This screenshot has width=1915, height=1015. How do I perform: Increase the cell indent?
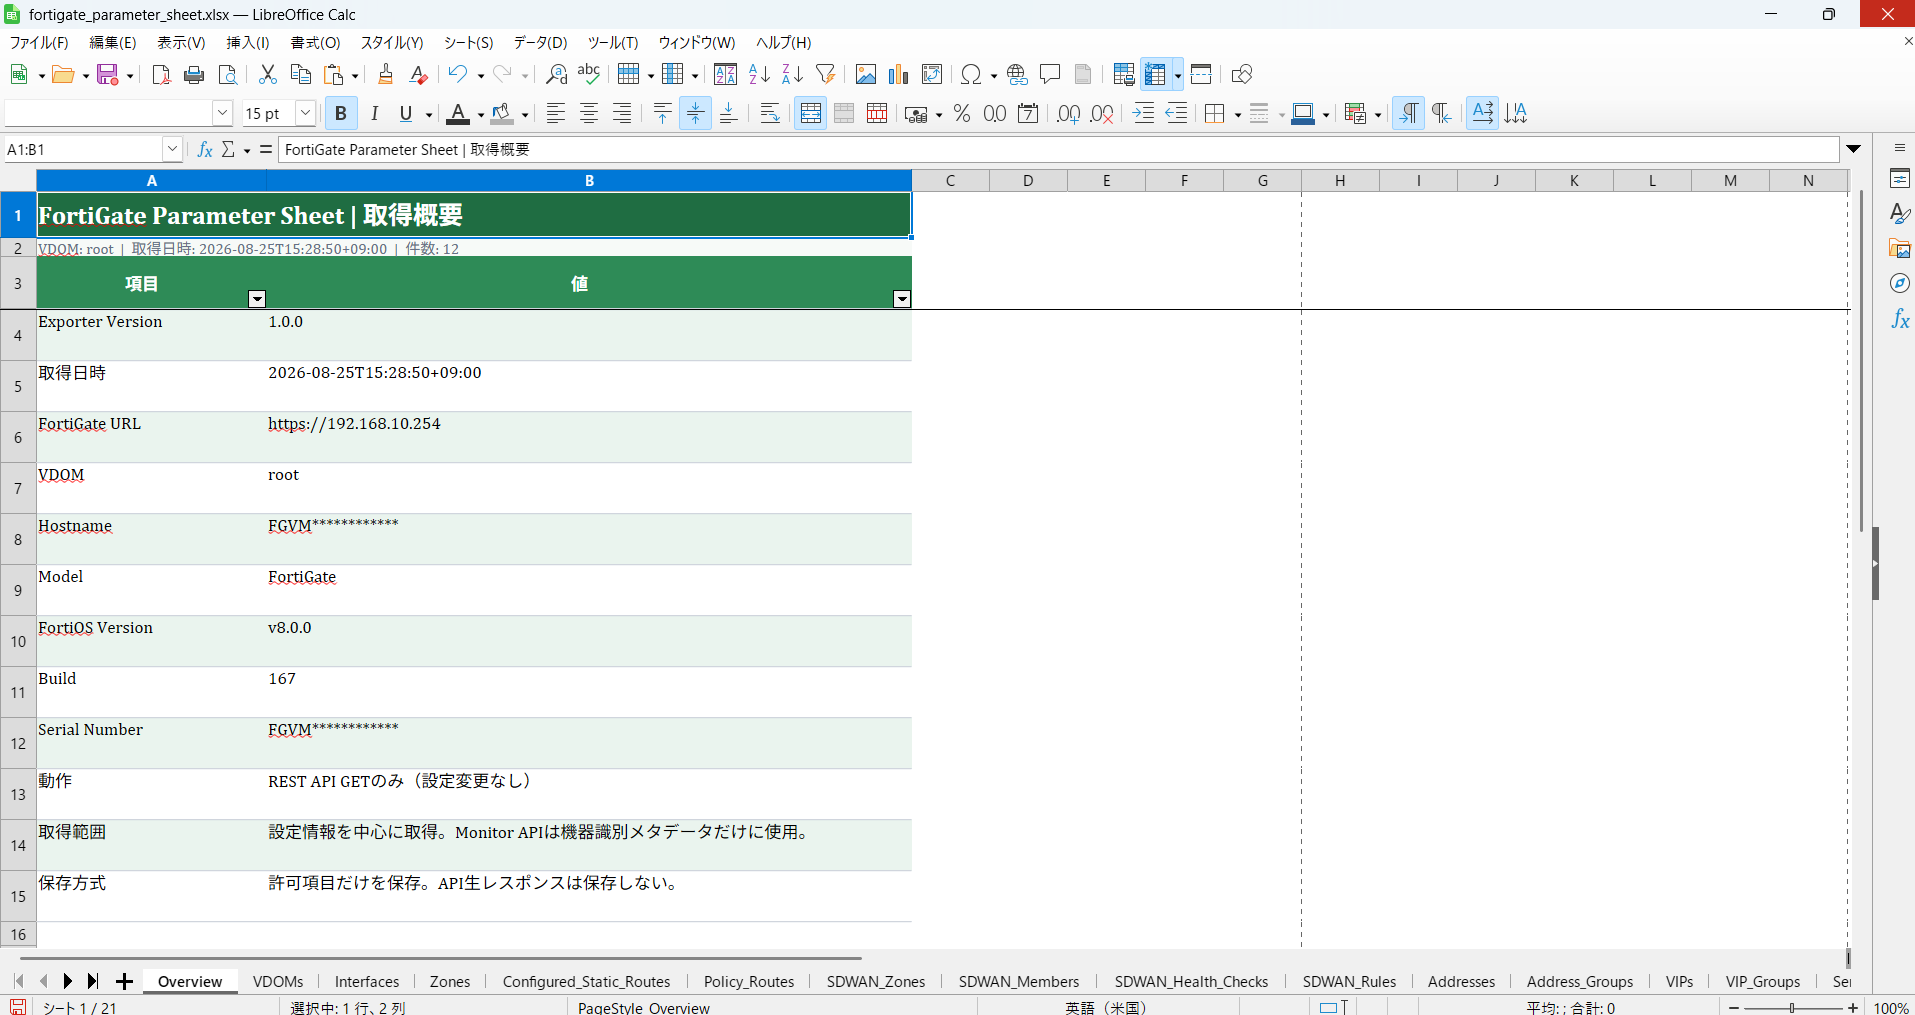coord(1144,114)
